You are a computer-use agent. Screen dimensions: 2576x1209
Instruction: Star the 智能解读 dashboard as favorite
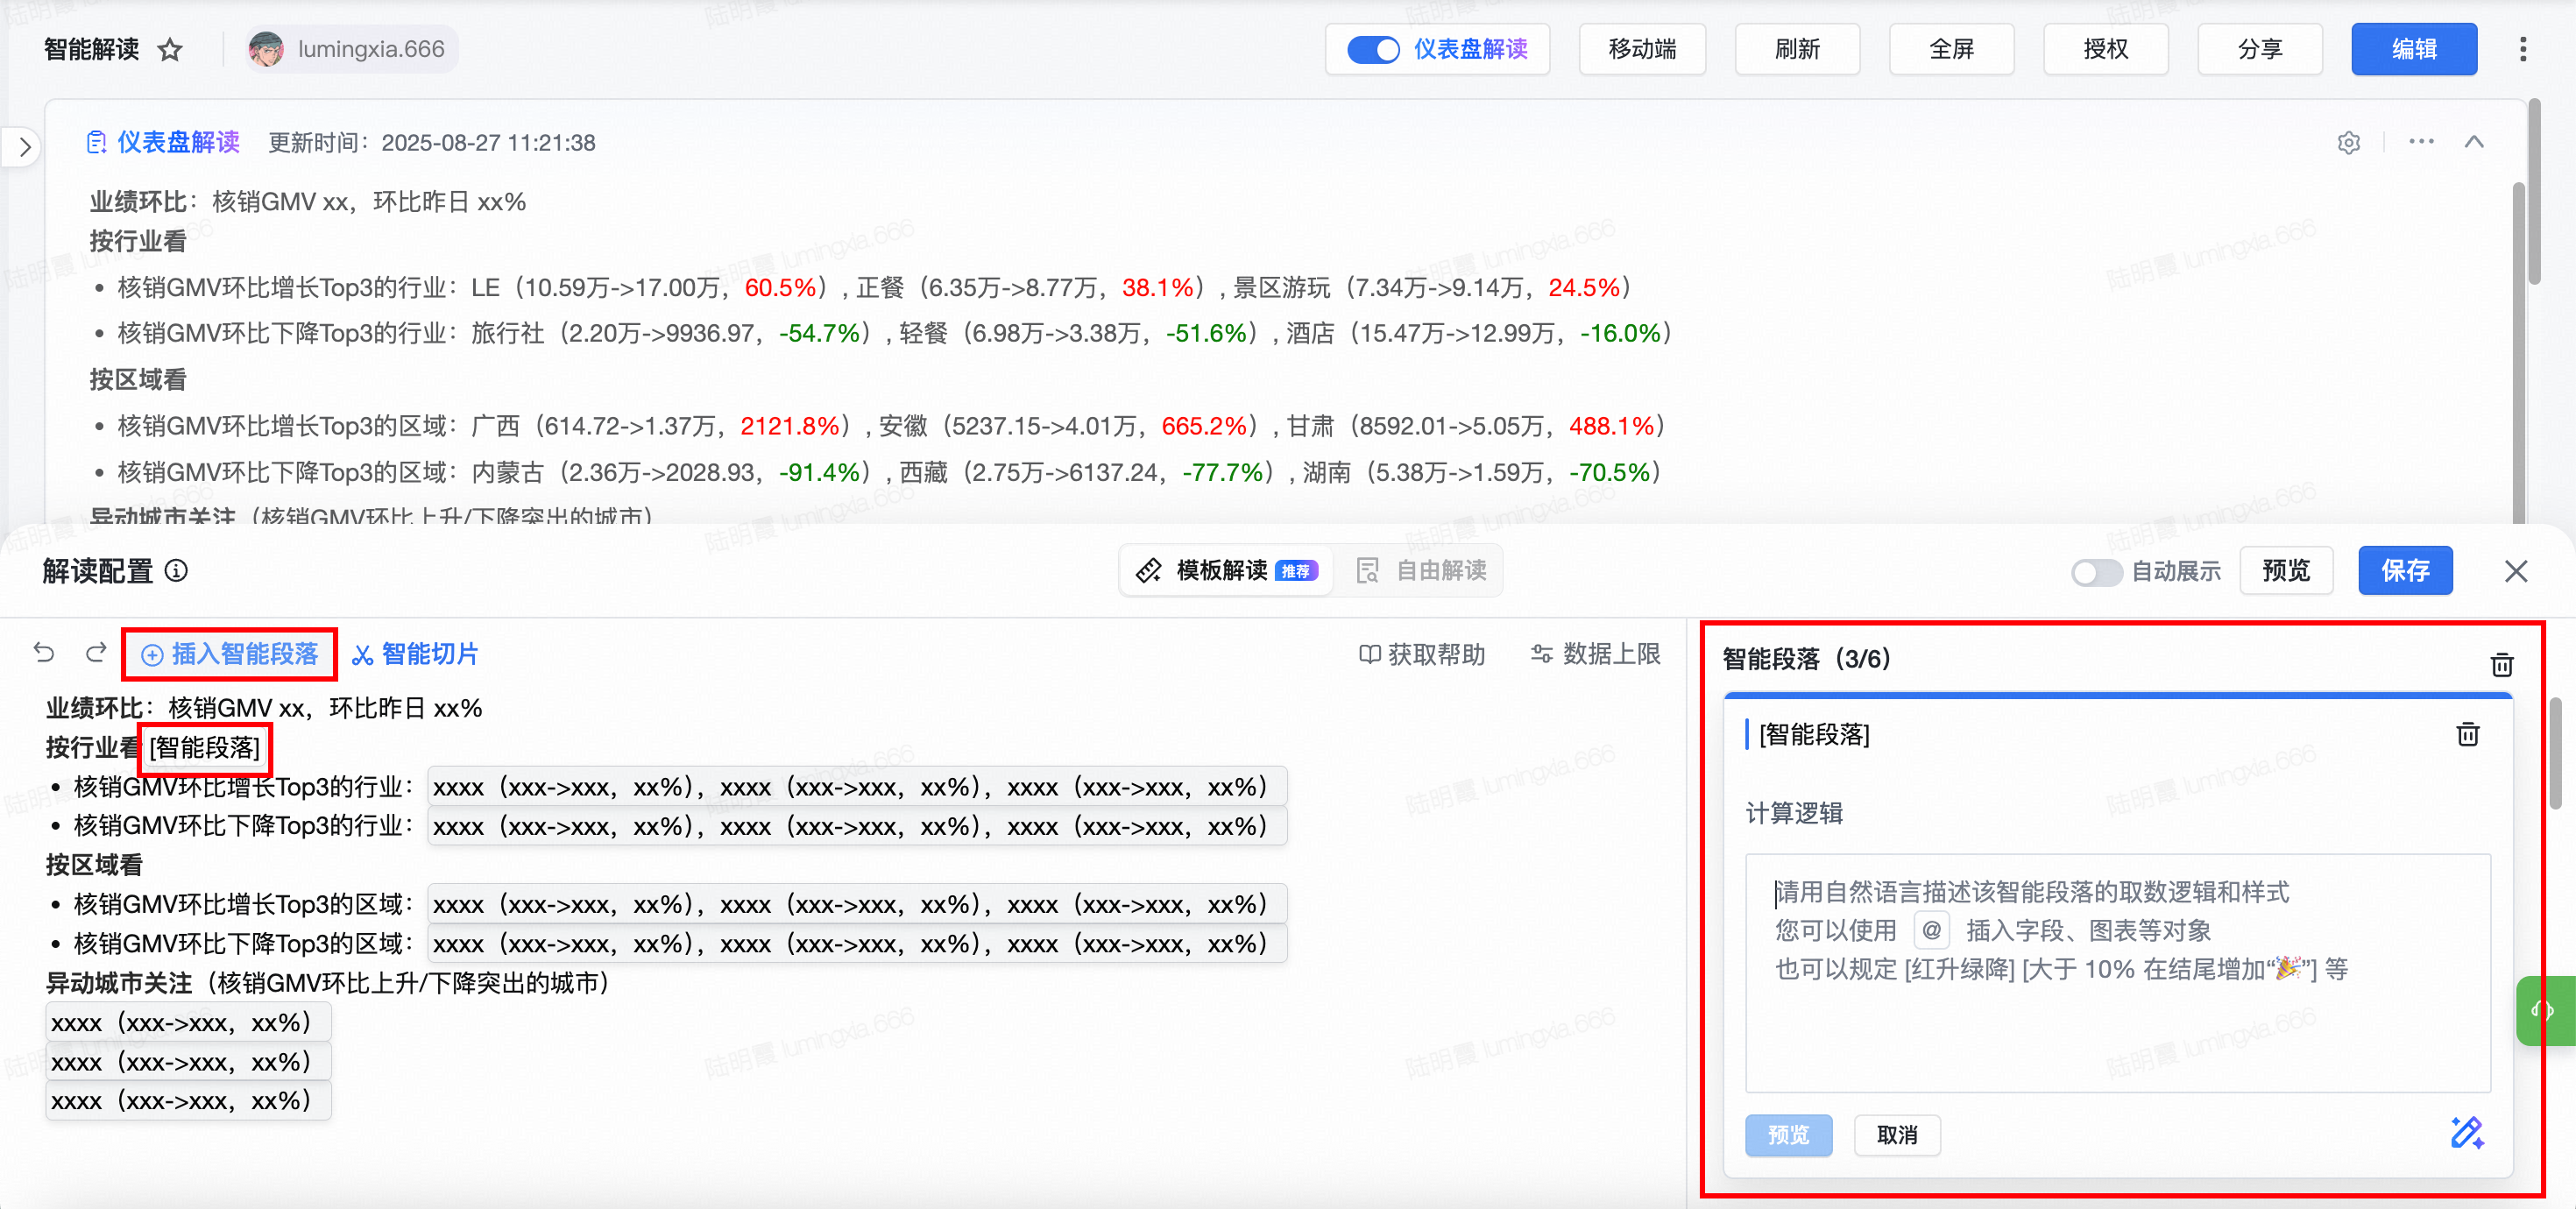pyautogui.click(x=170, y=50)
